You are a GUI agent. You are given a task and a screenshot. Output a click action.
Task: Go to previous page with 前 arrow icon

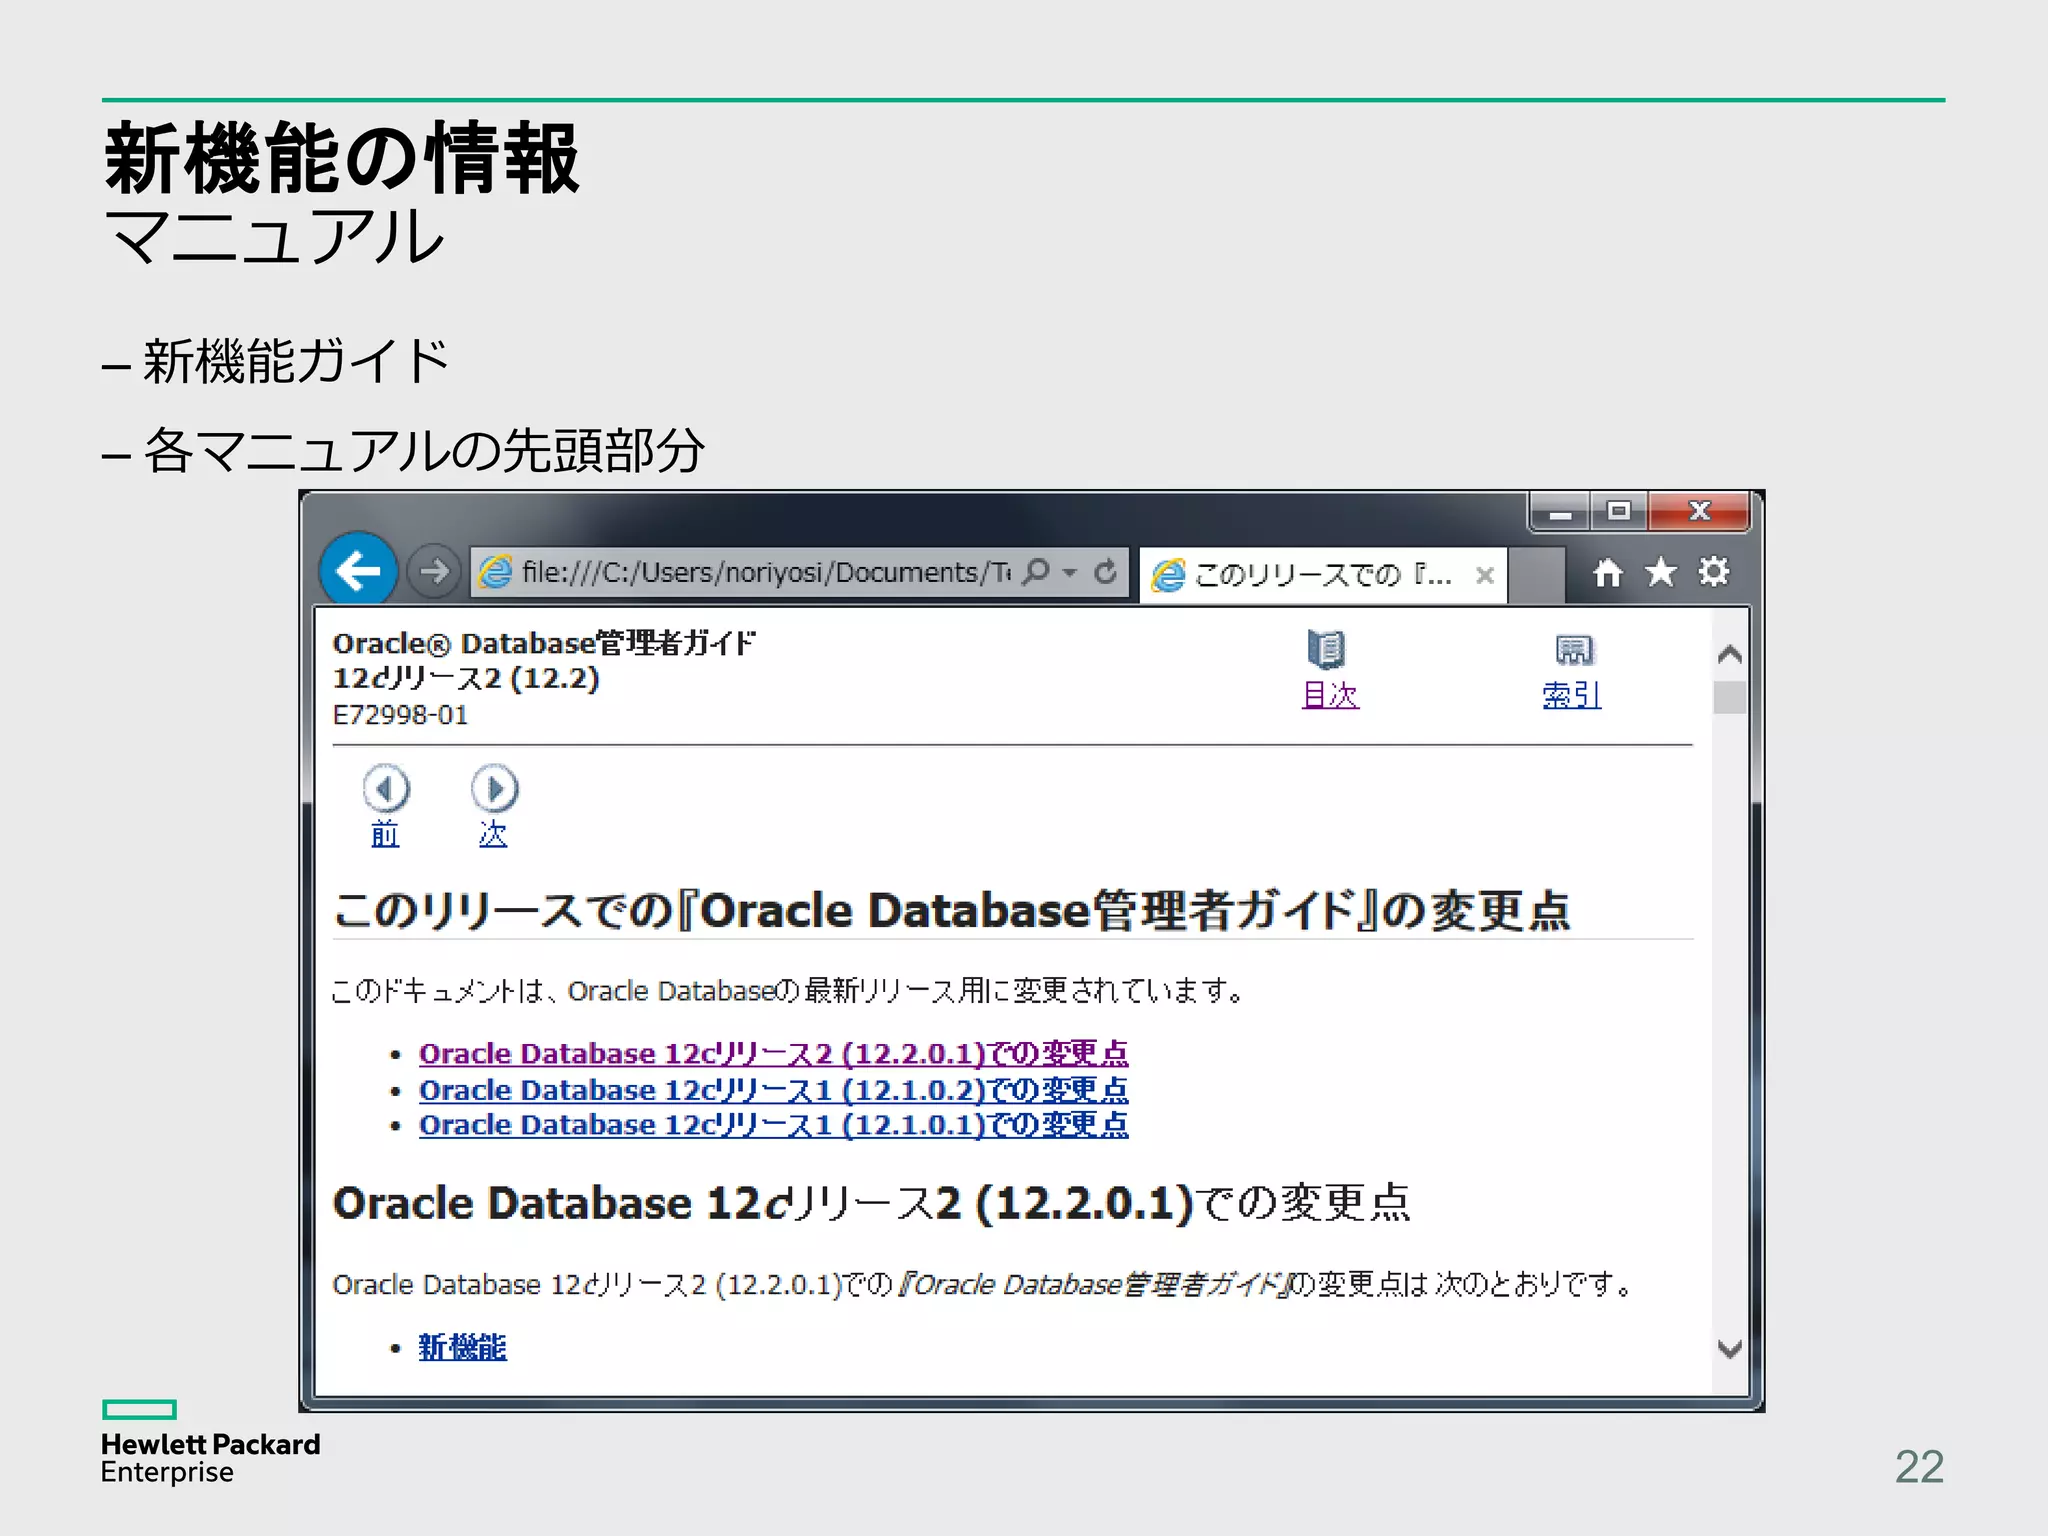(385, 789)
